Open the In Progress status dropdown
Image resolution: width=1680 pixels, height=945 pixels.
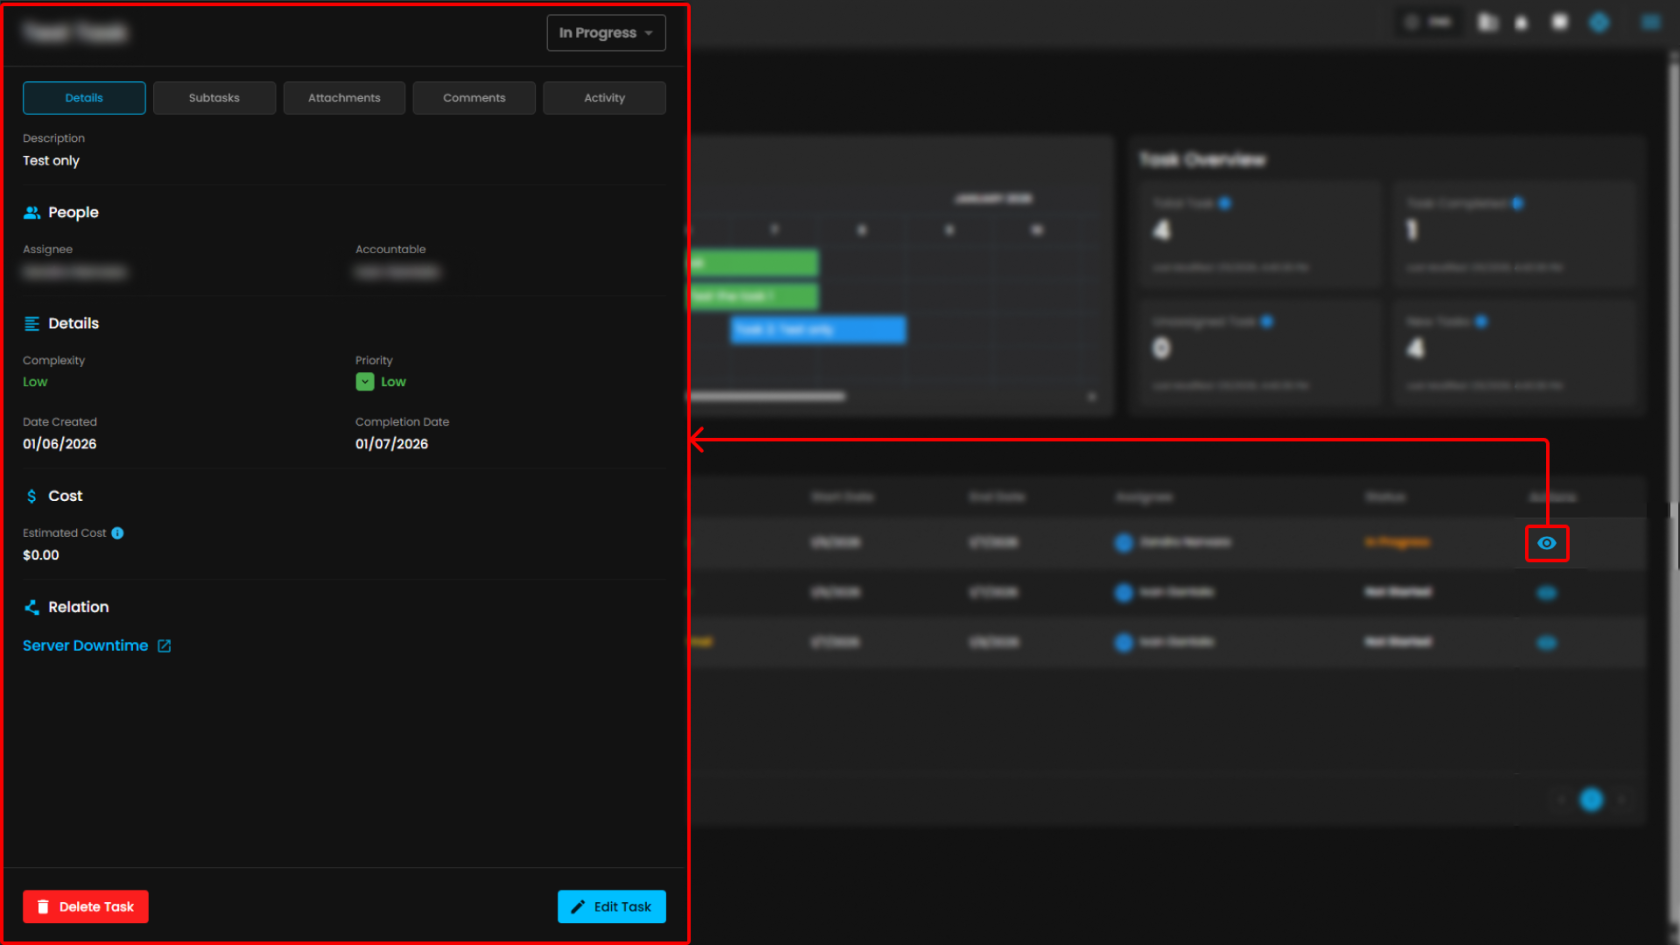click(x=605, y=33)
